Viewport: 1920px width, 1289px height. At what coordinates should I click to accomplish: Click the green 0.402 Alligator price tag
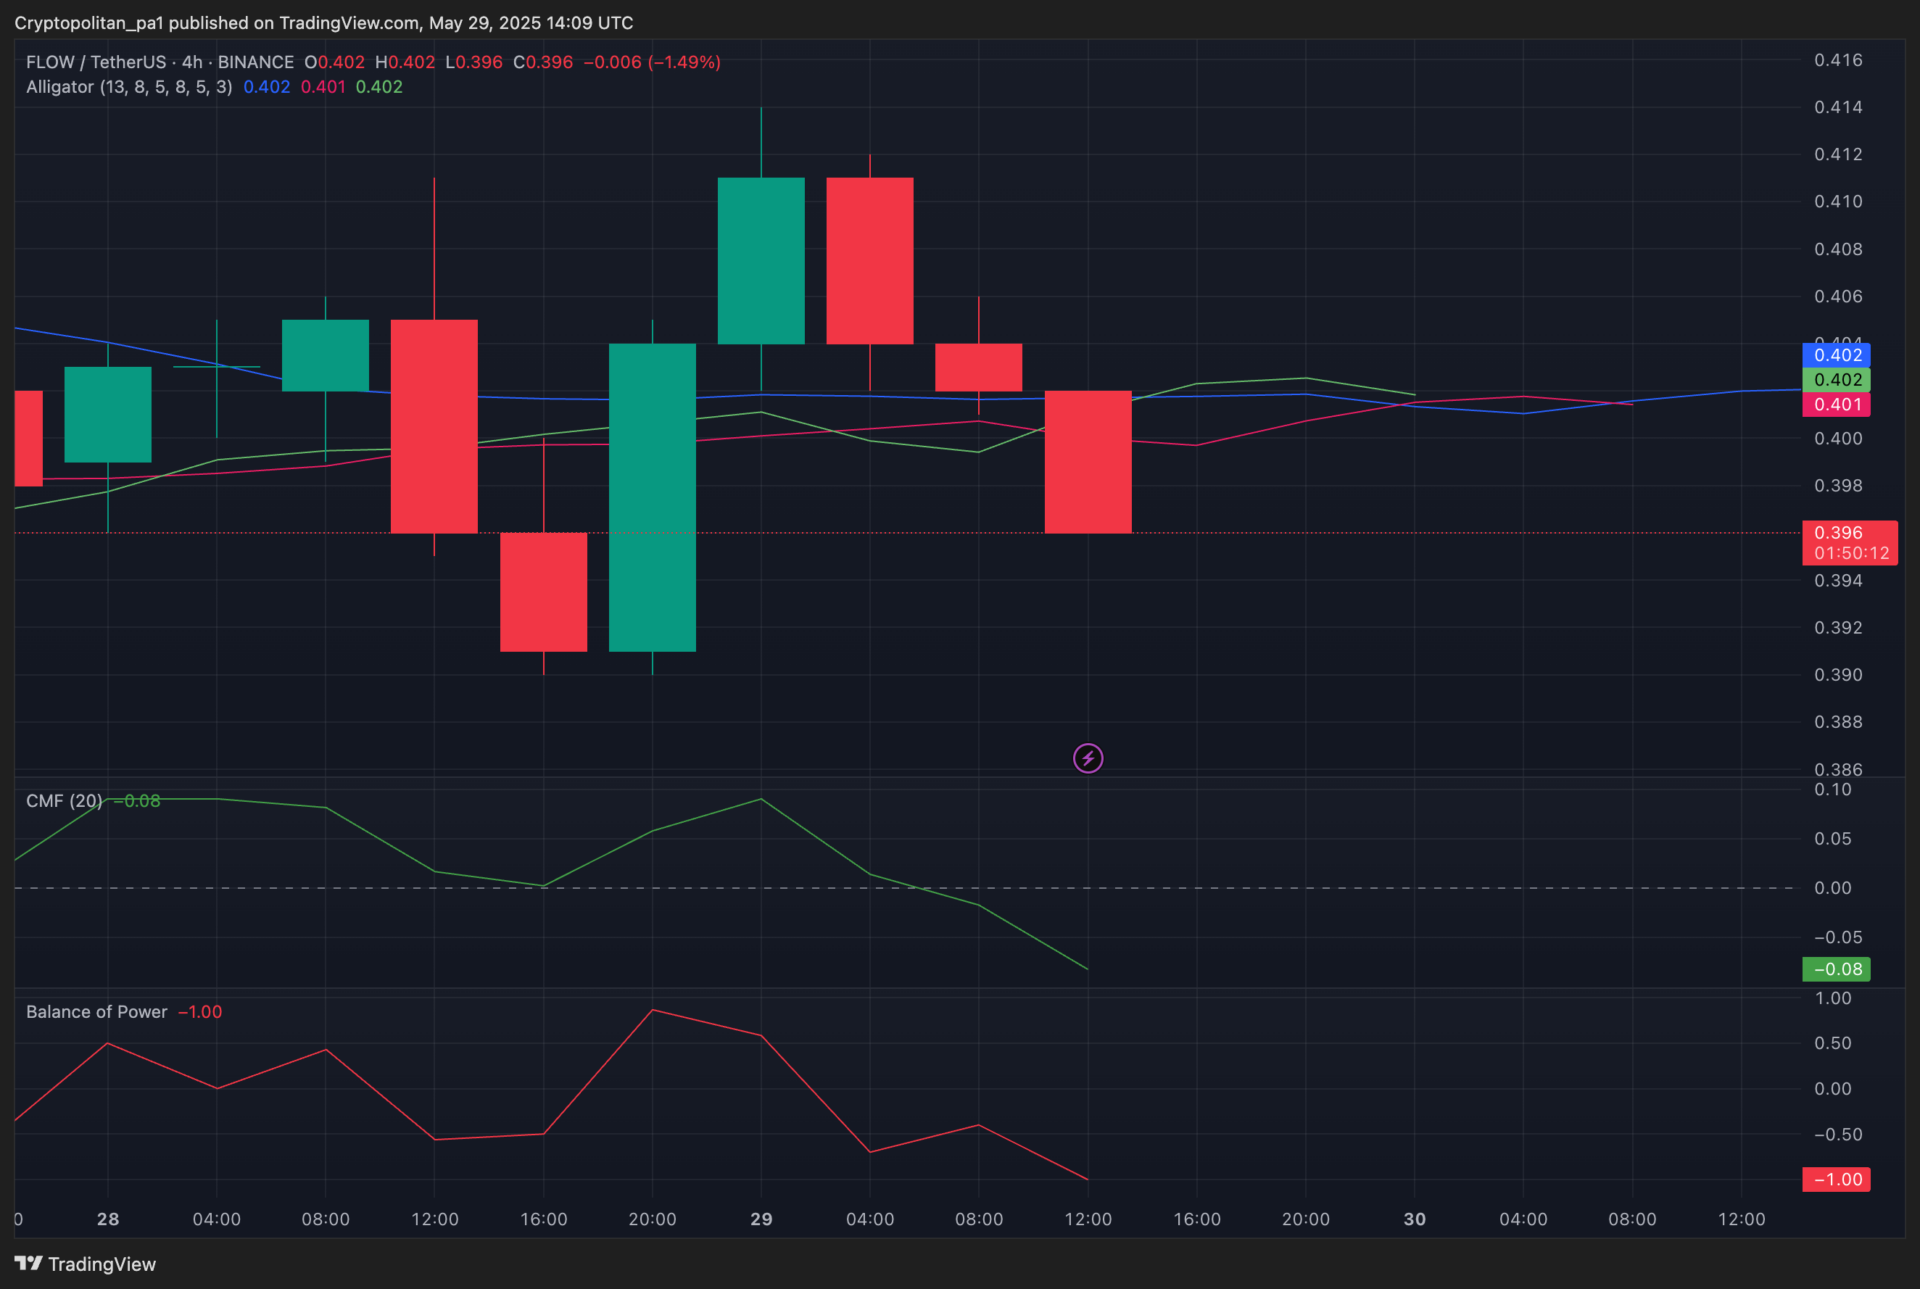pyautogui.click(x=1836, y=380)
